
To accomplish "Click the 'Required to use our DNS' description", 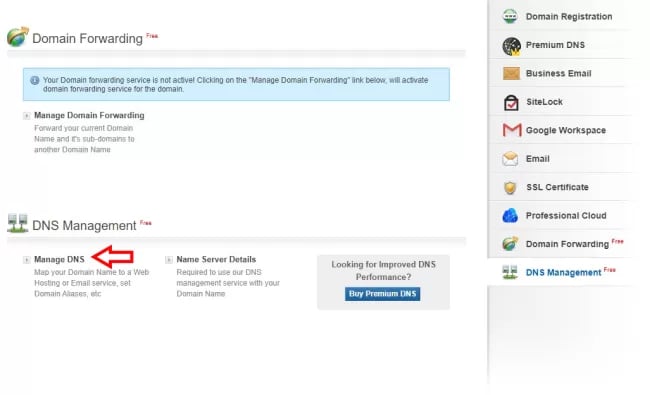I will (228, 283).
